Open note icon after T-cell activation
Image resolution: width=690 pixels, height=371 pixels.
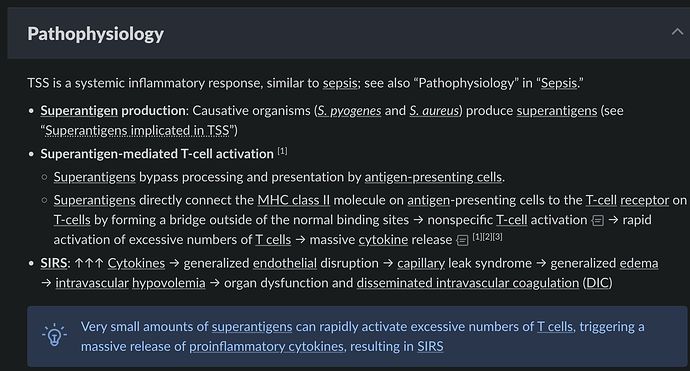pyautogui.click(x=597, y=220)
